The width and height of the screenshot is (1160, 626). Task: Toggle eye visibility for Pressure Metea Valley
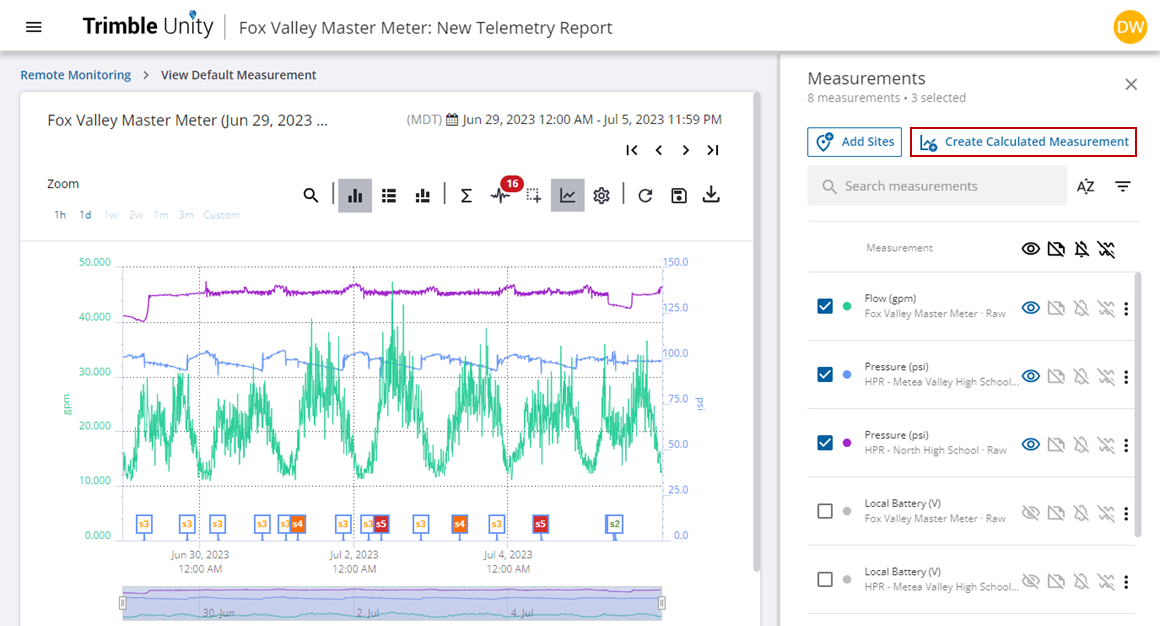coord(1031,376)
